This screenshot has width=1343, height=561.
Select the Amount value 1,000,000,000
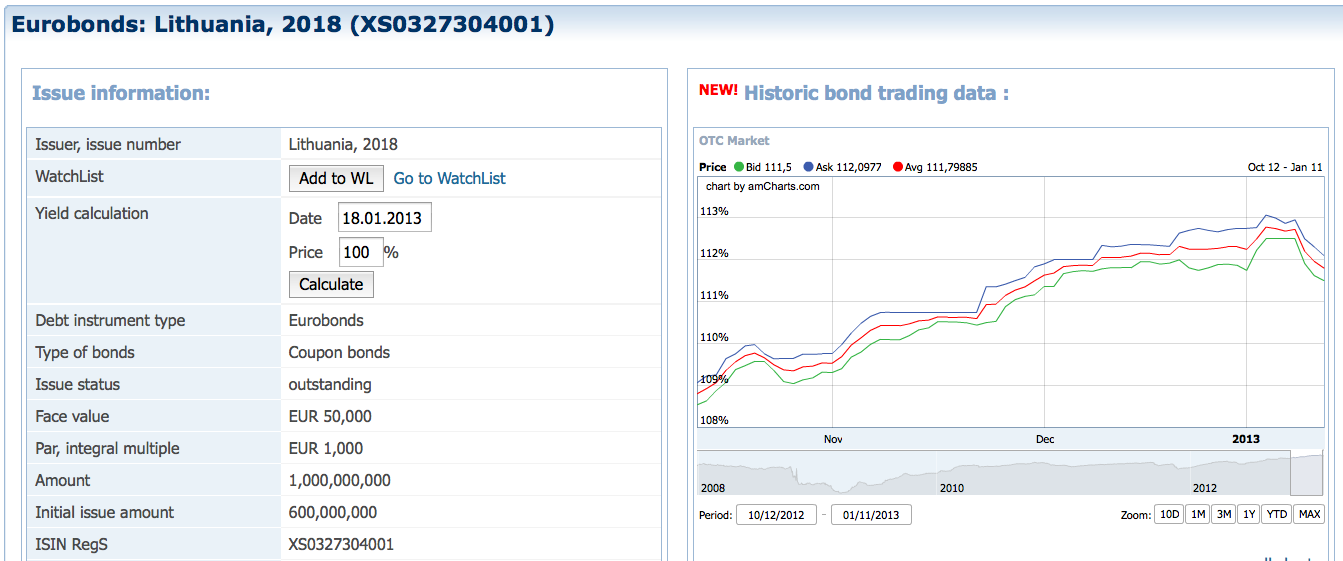339,480
